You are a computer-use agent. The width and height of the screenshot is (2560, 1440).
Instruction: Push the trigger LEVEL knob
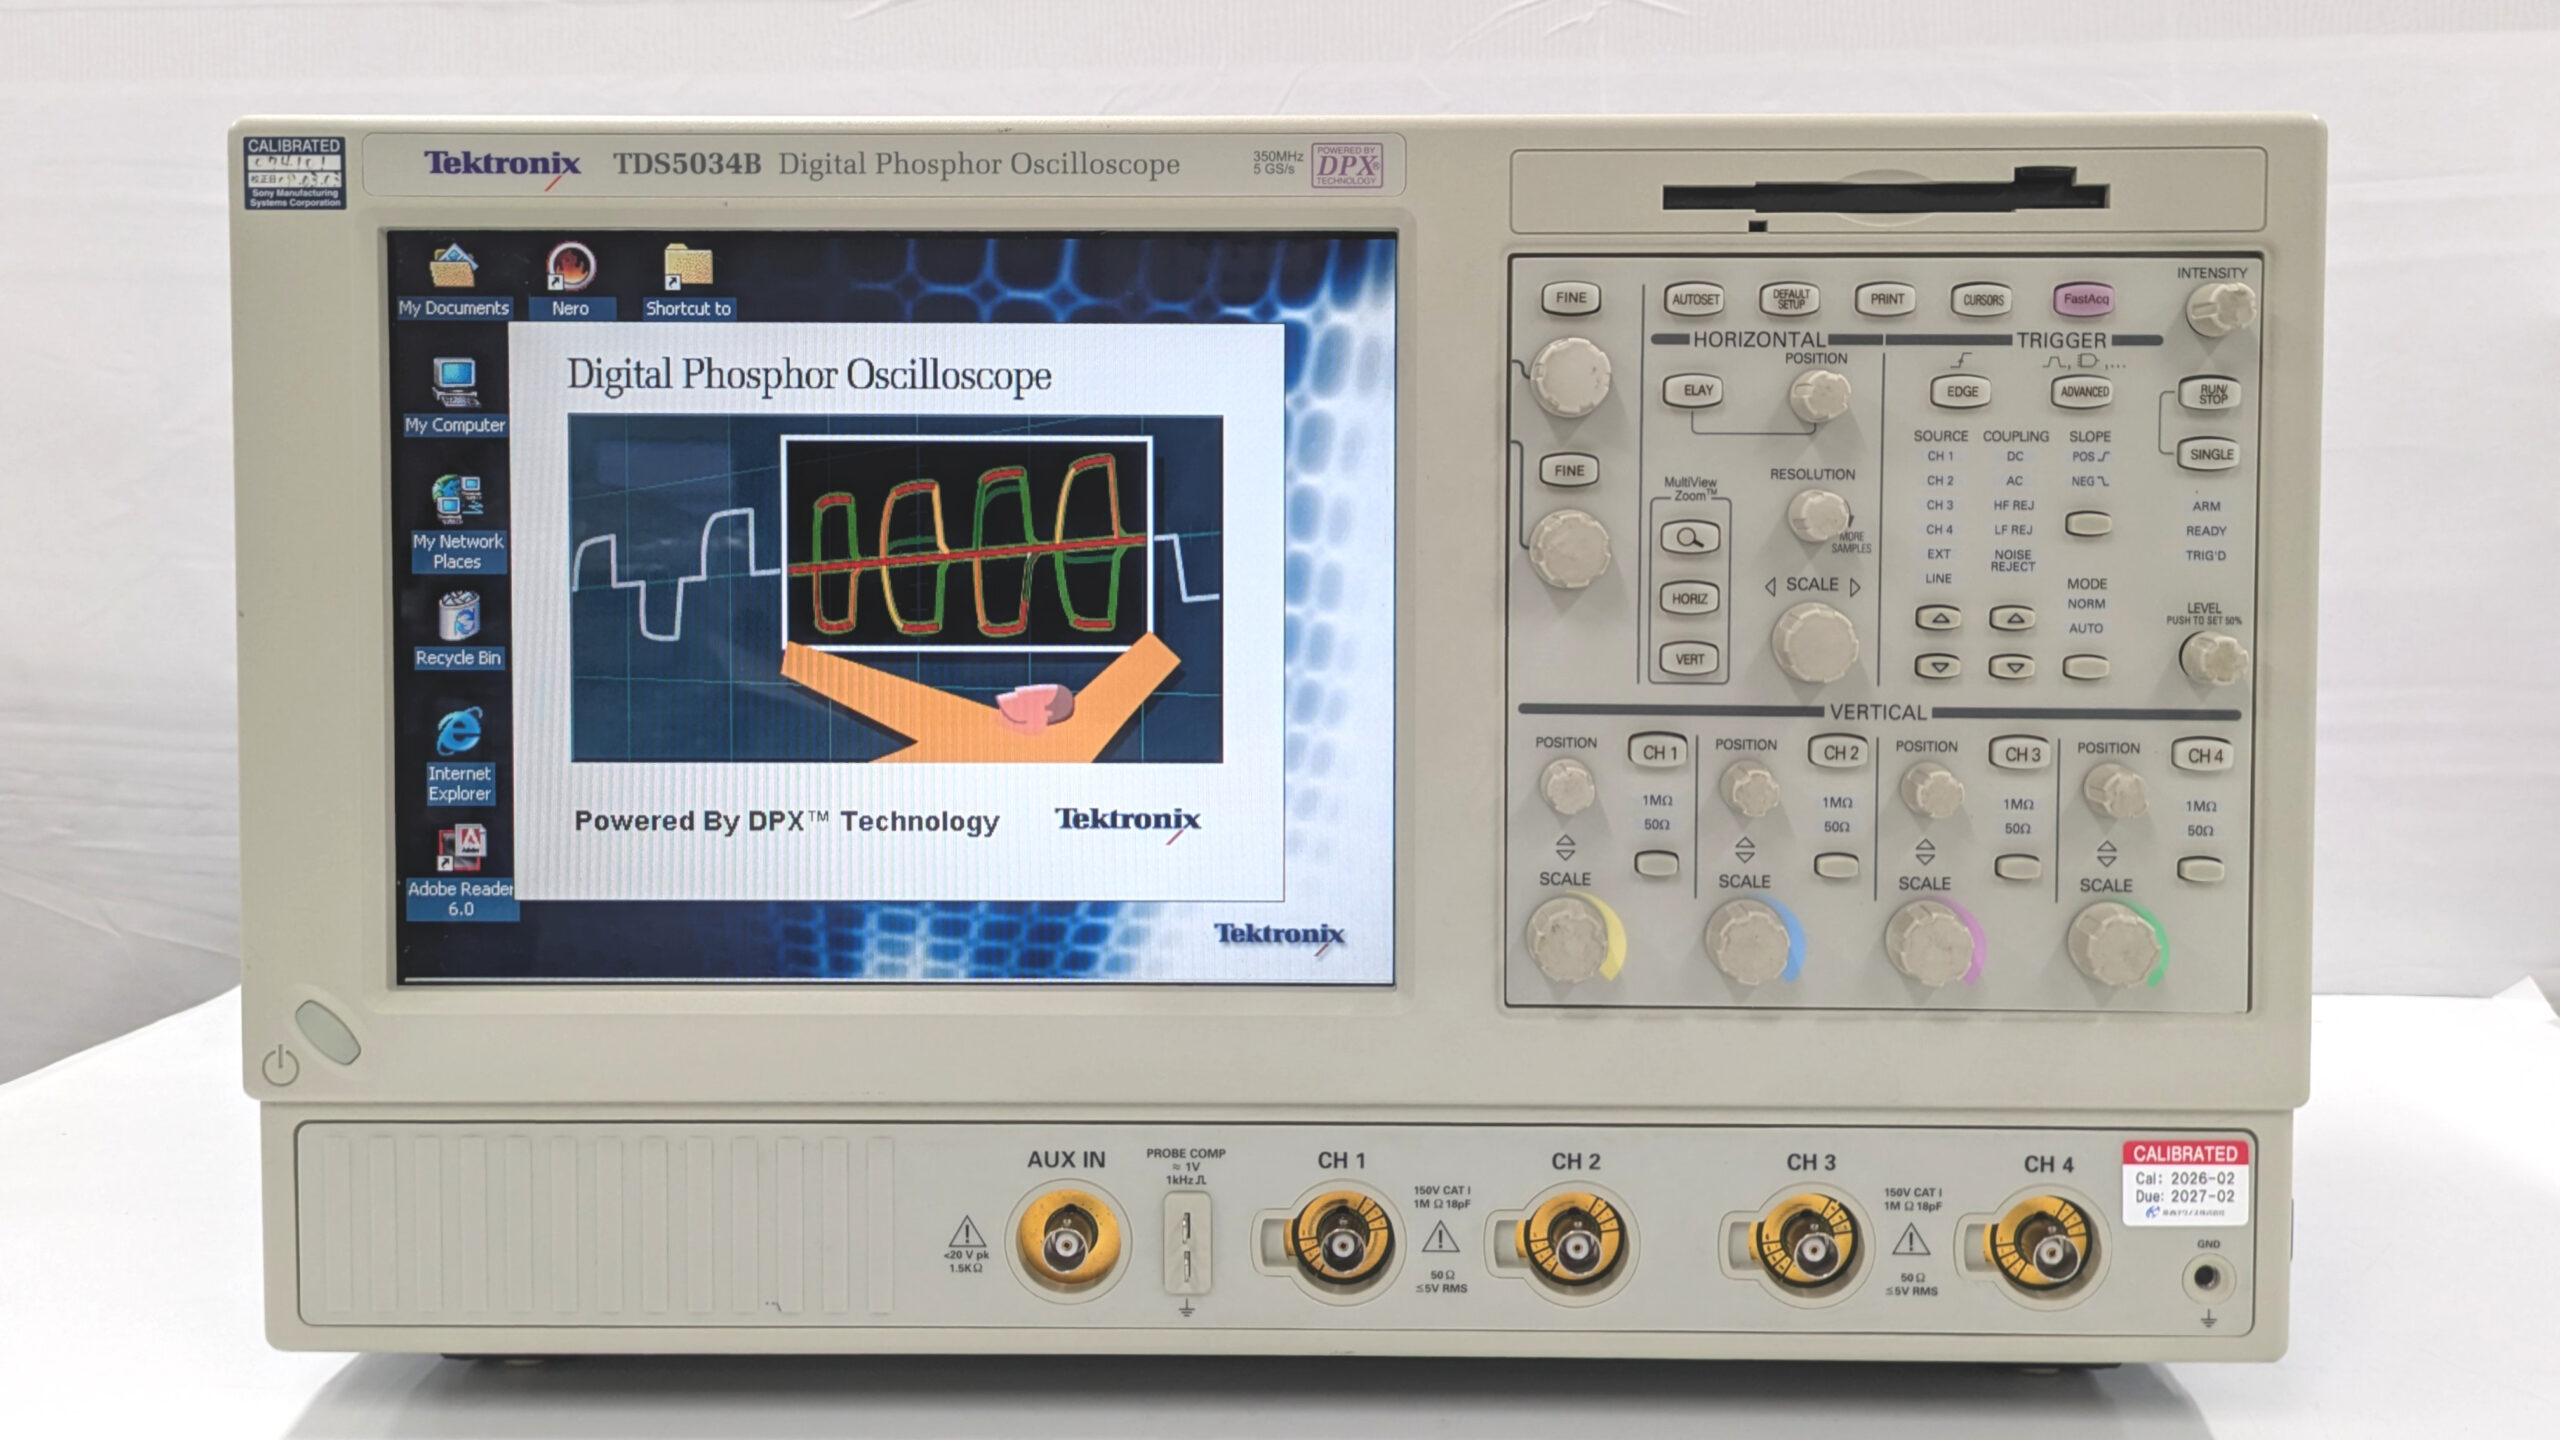(2212, 657)
